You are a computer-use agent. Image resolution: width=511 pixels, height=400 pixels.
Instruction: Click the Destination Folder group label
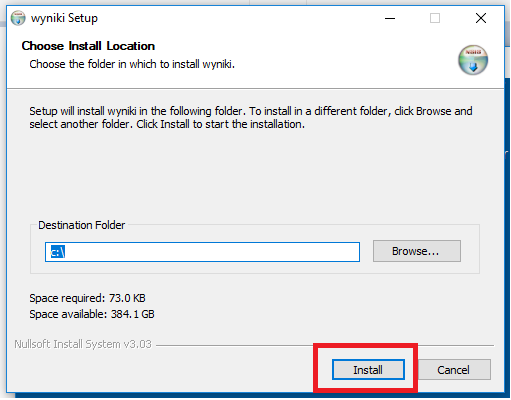[x=82, y=225]
